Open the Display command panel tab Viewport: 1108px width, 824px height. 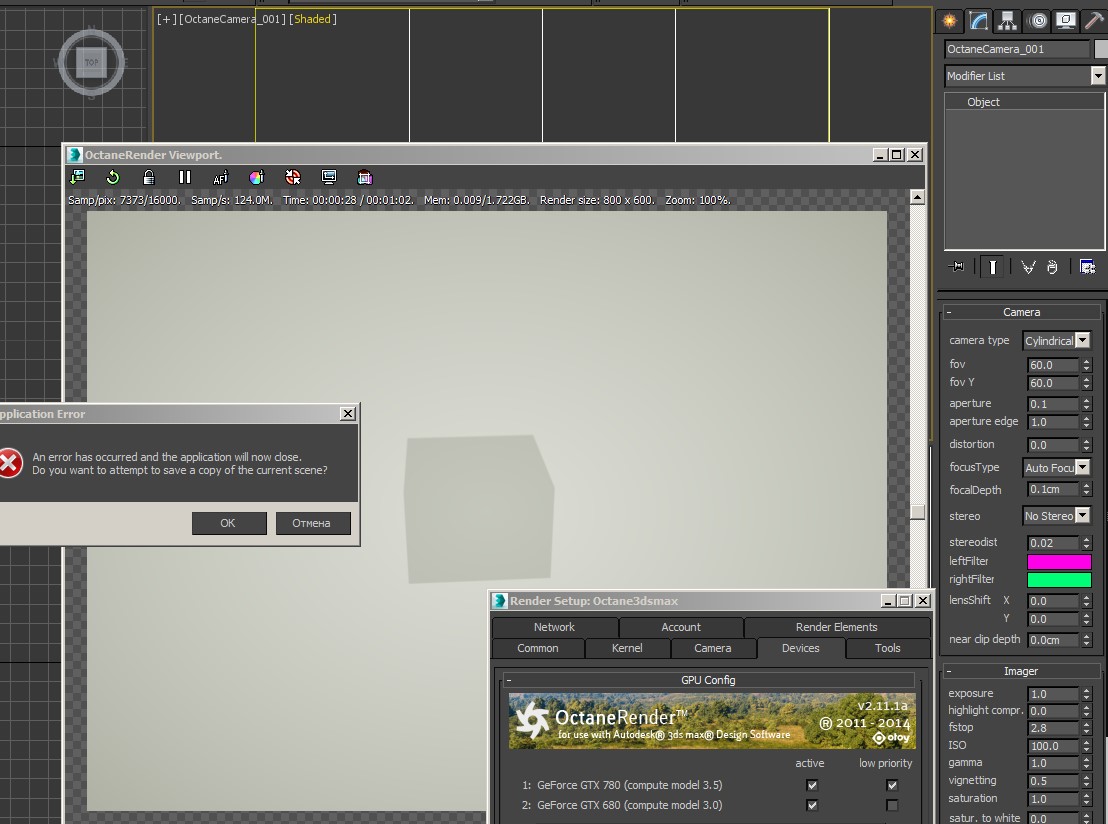point(1066,20)
